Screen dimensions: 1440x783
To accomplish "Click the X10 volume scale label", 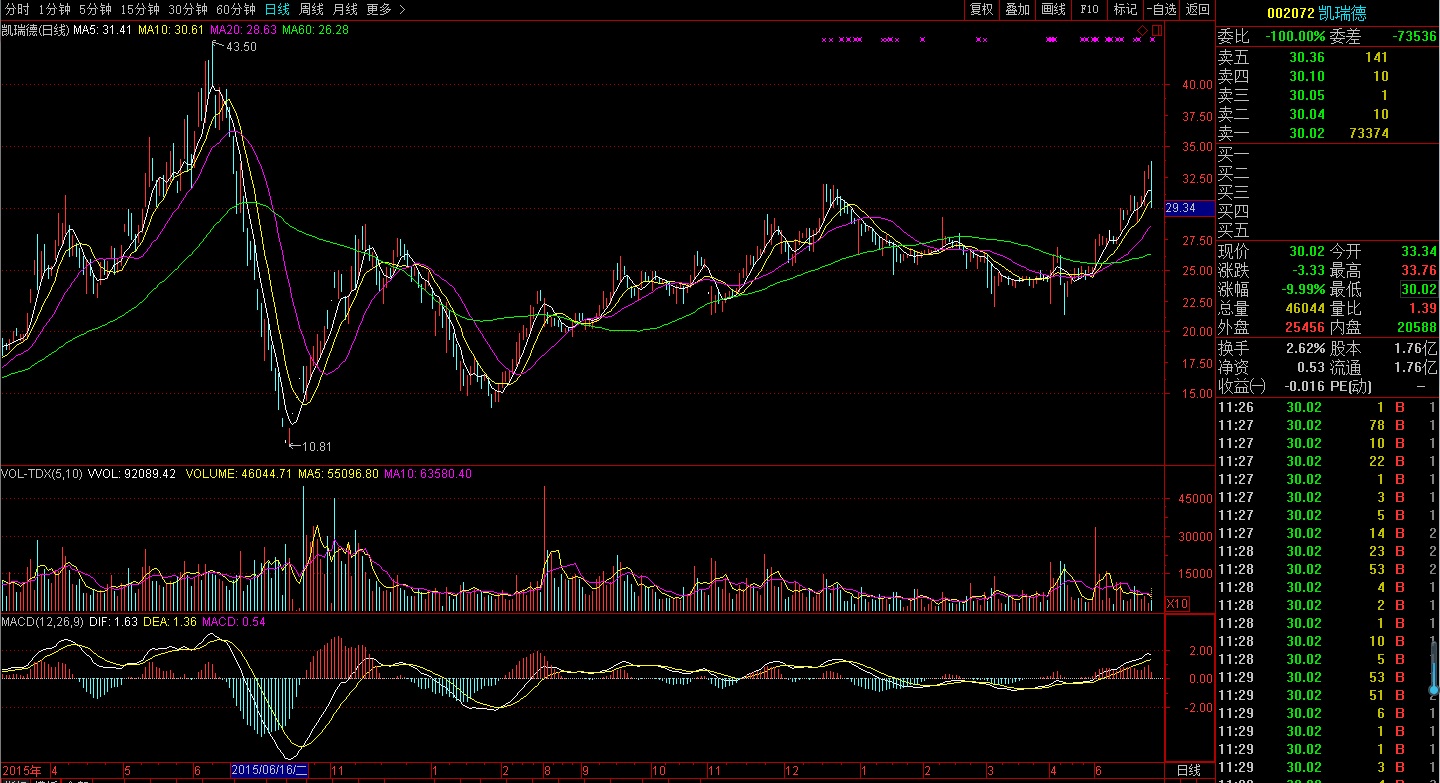I will coord(1178,603).
